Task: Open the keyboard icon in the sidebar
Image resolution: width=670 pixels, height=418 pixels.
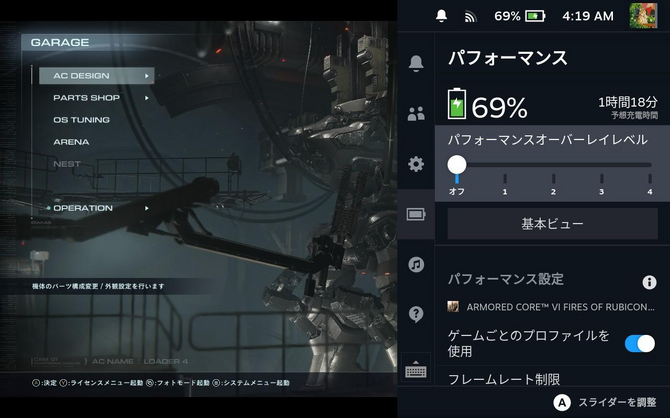Action: 416,371
